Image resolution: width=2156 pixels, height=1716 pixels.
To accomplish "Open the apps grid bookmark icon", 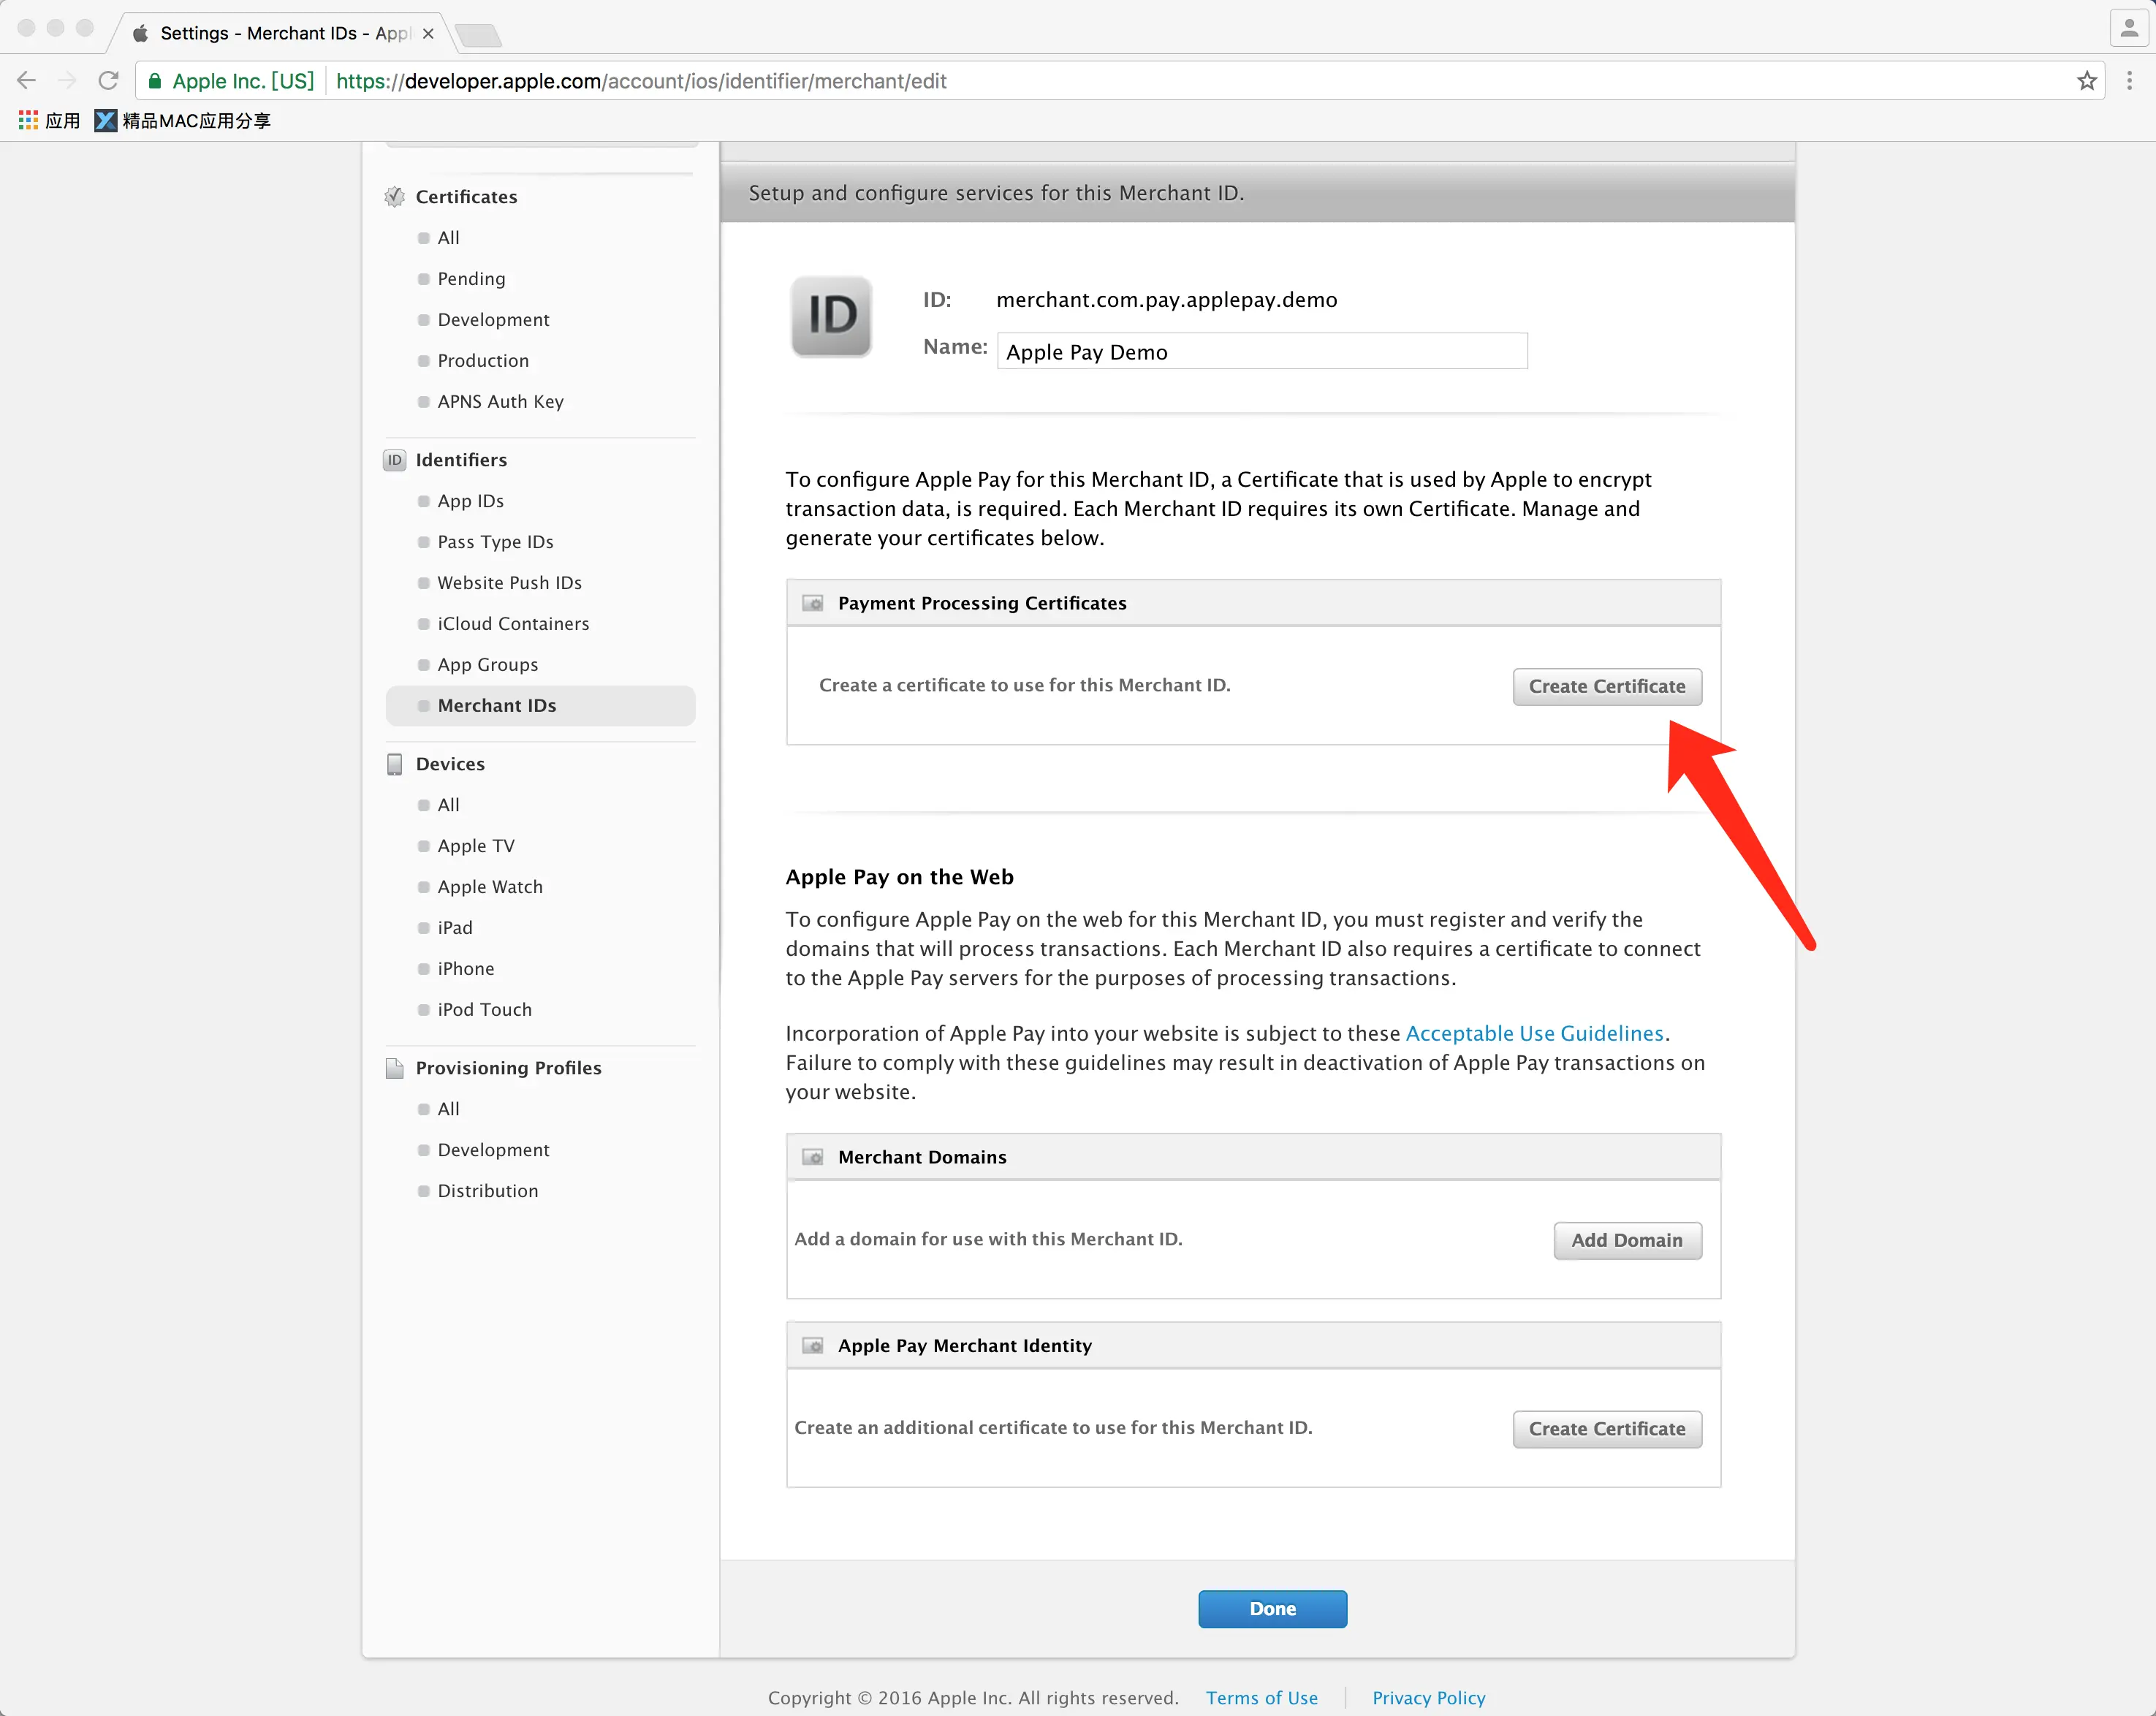I will [x=28, y=120].
